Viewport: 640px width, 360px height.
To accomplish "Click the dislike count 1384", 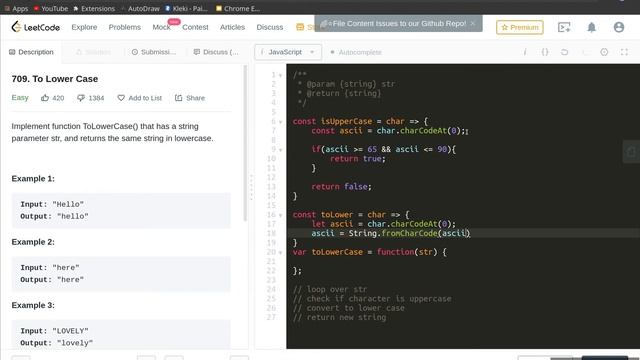I will (x=96, y=98).
